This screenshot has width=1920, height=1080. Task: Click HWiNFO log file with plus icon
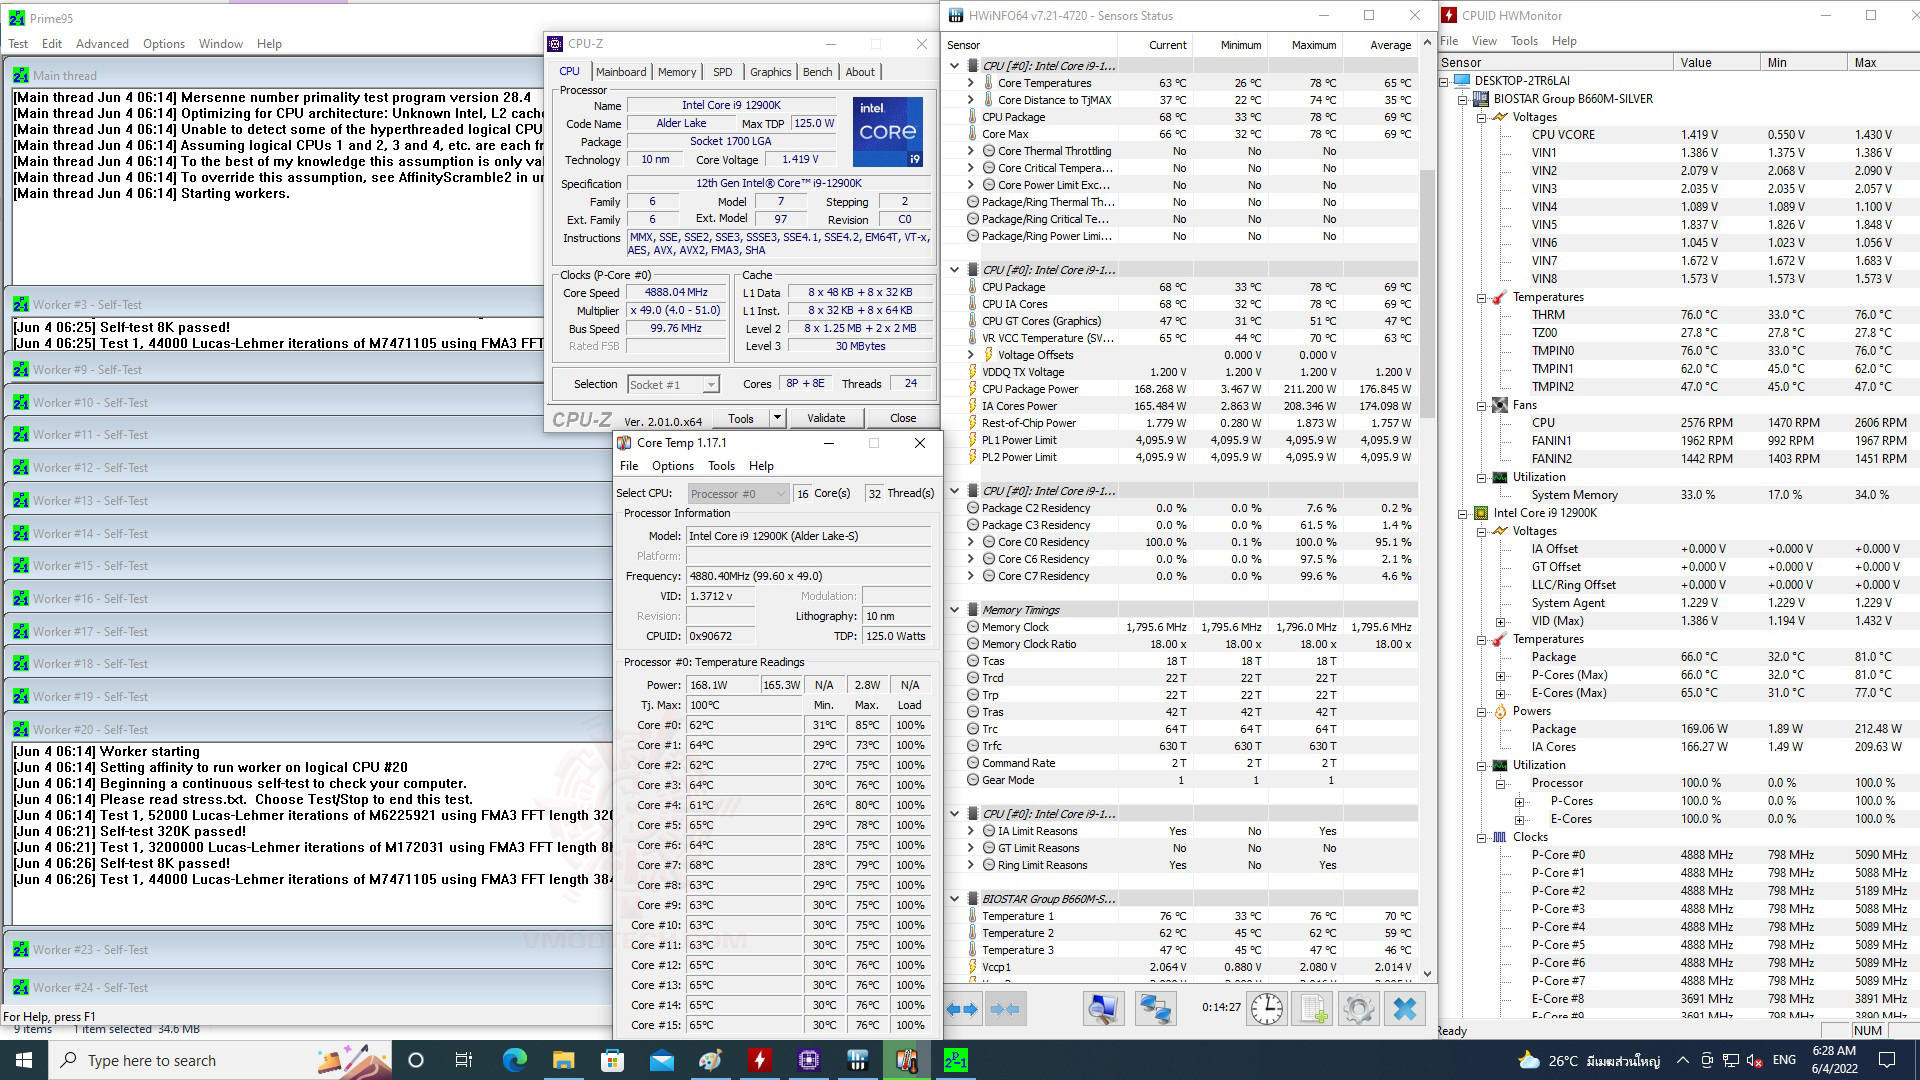(x=1312, y=1009)
